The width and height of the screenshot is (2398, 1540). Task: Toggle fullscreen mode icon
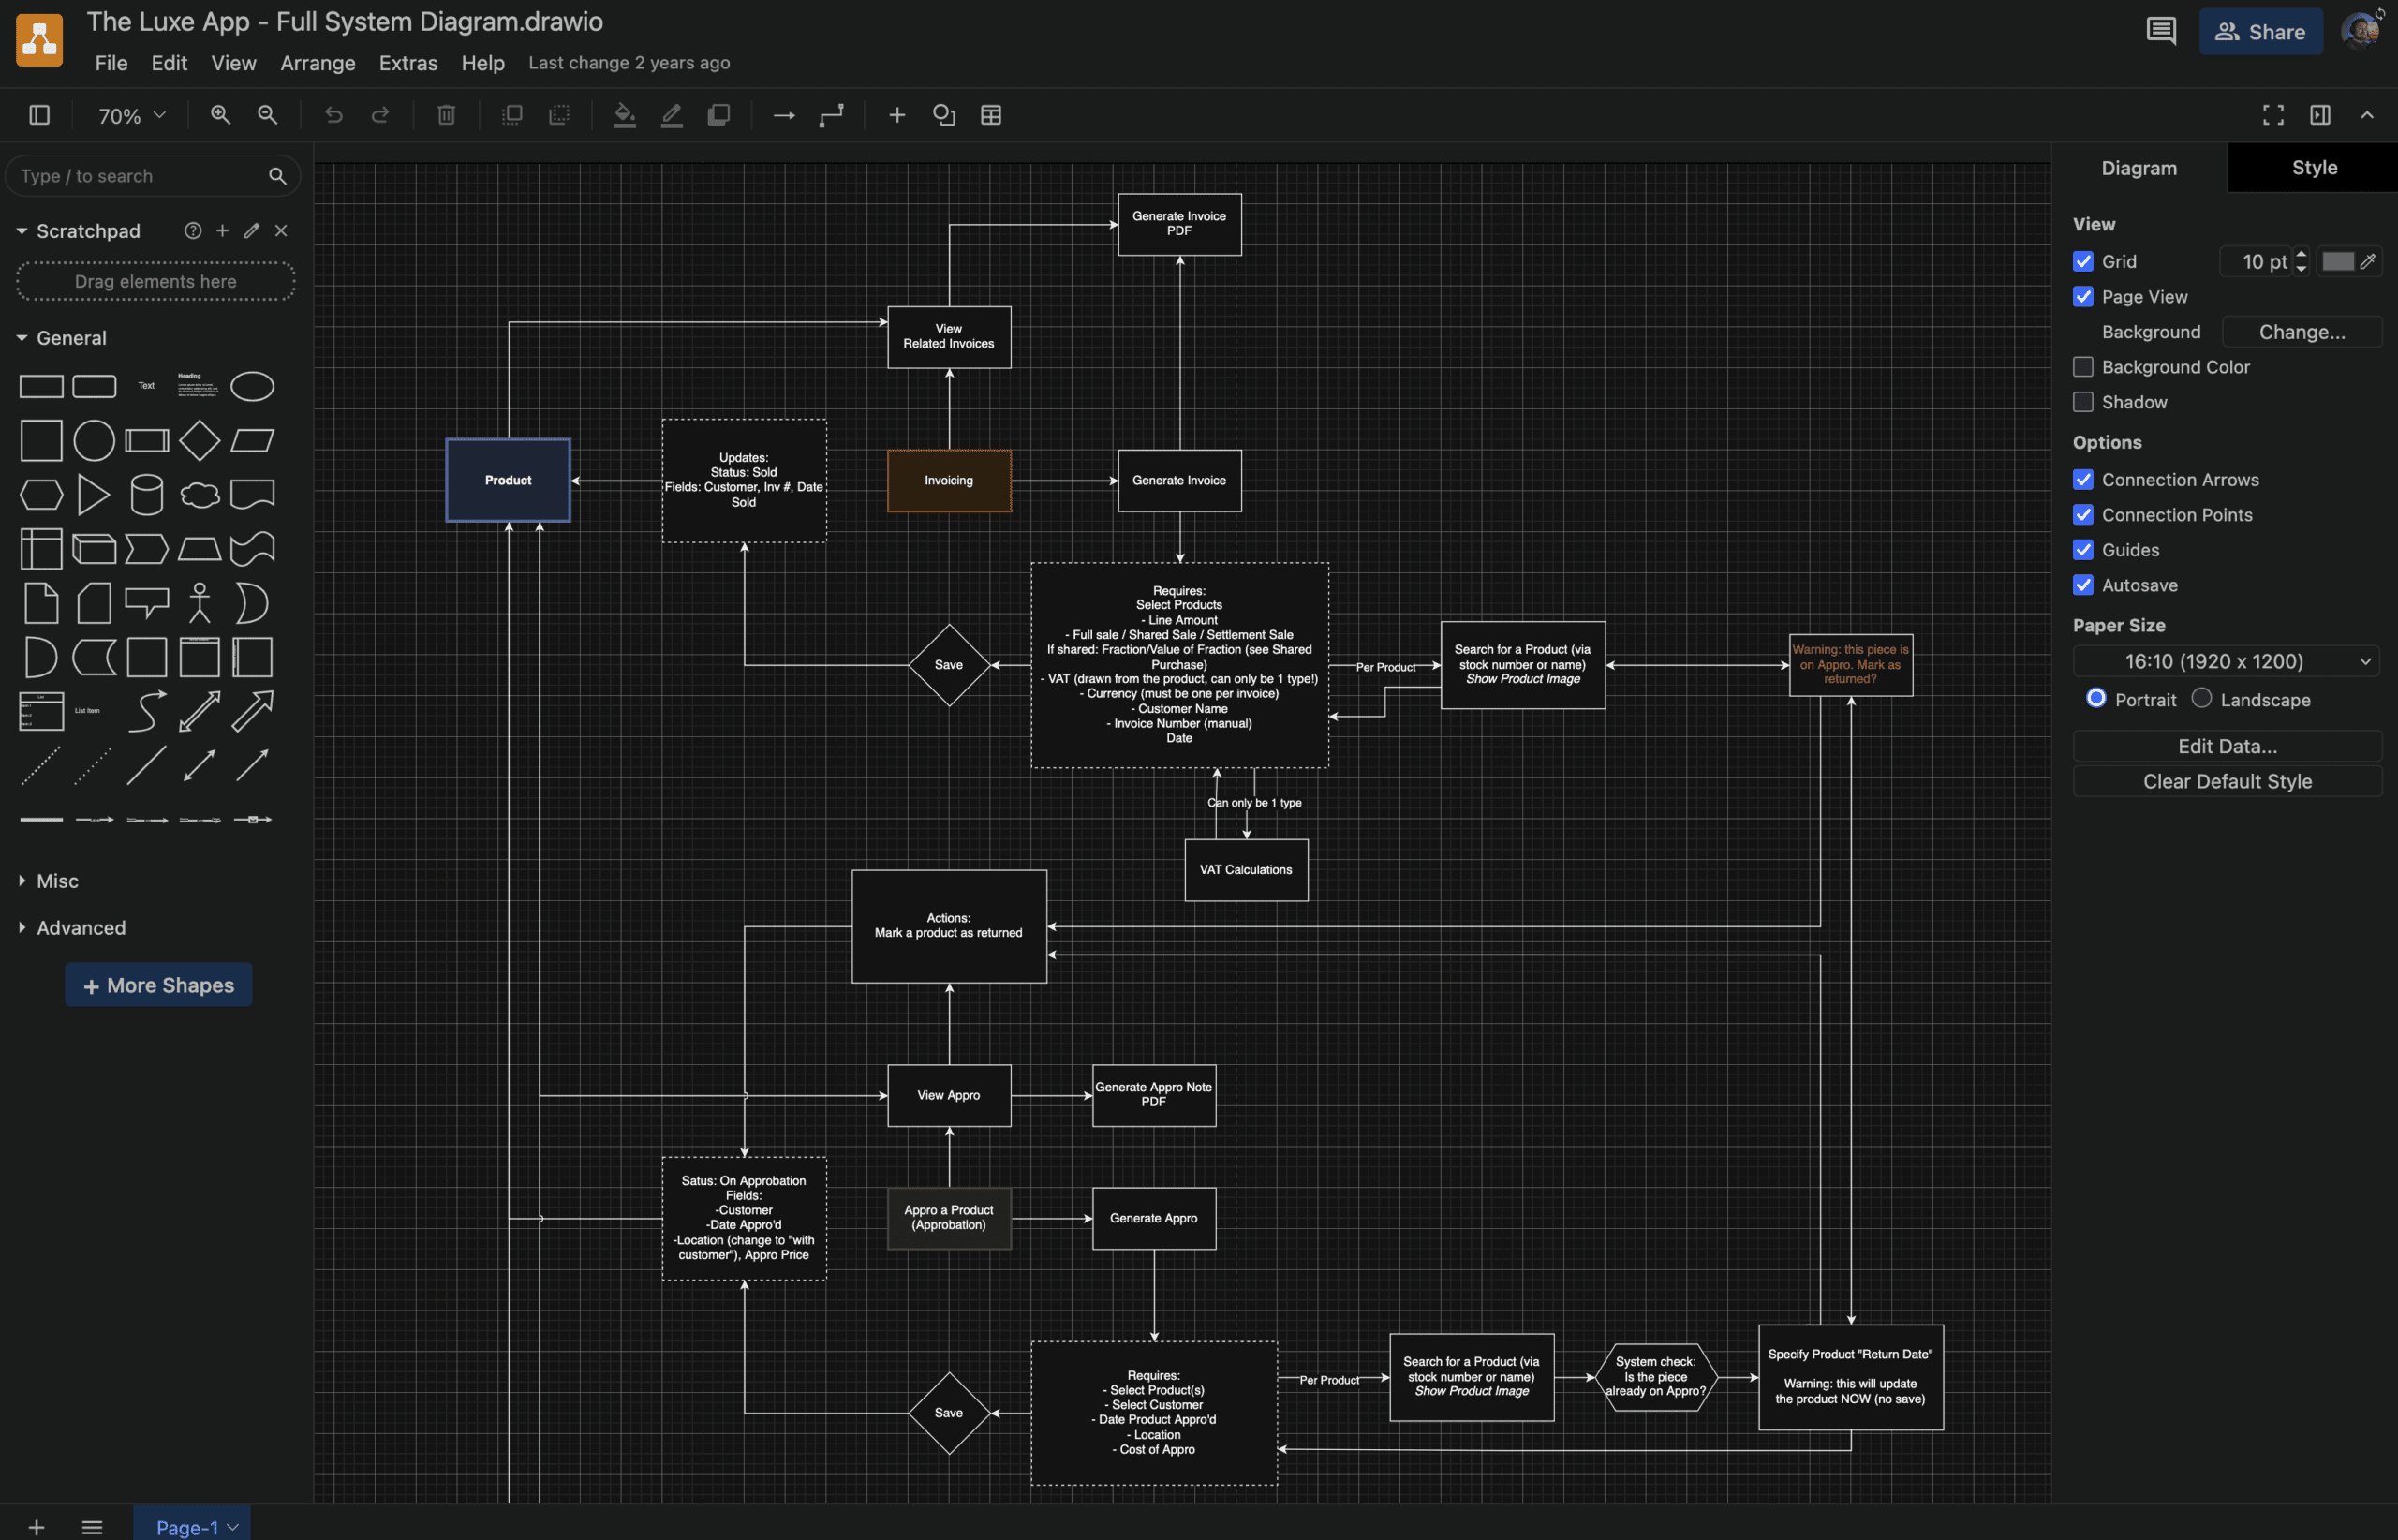tap(2273, 115)
